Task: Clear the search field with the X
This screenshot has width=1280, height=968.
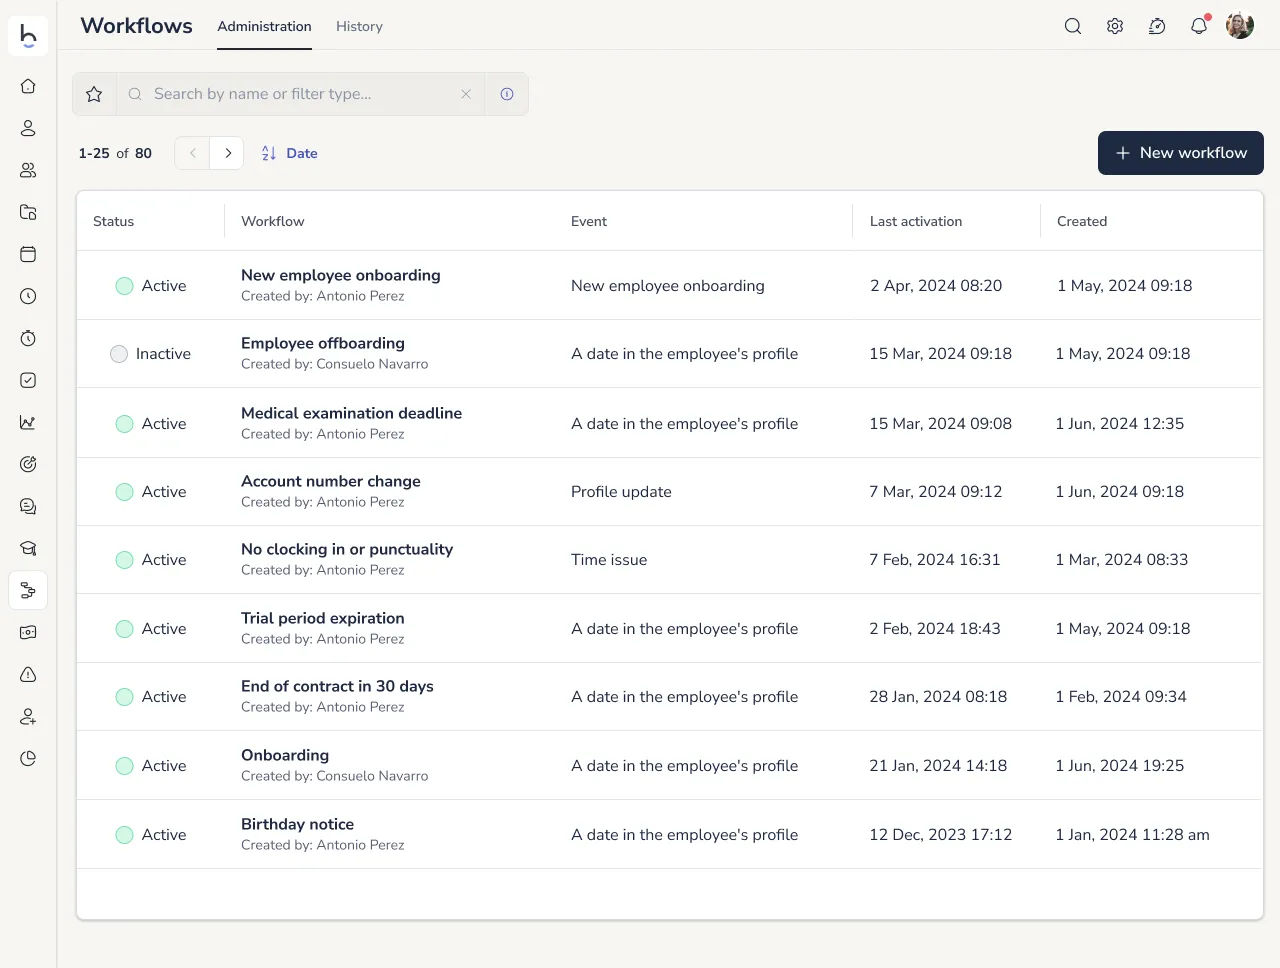Action: pos(466,94)
